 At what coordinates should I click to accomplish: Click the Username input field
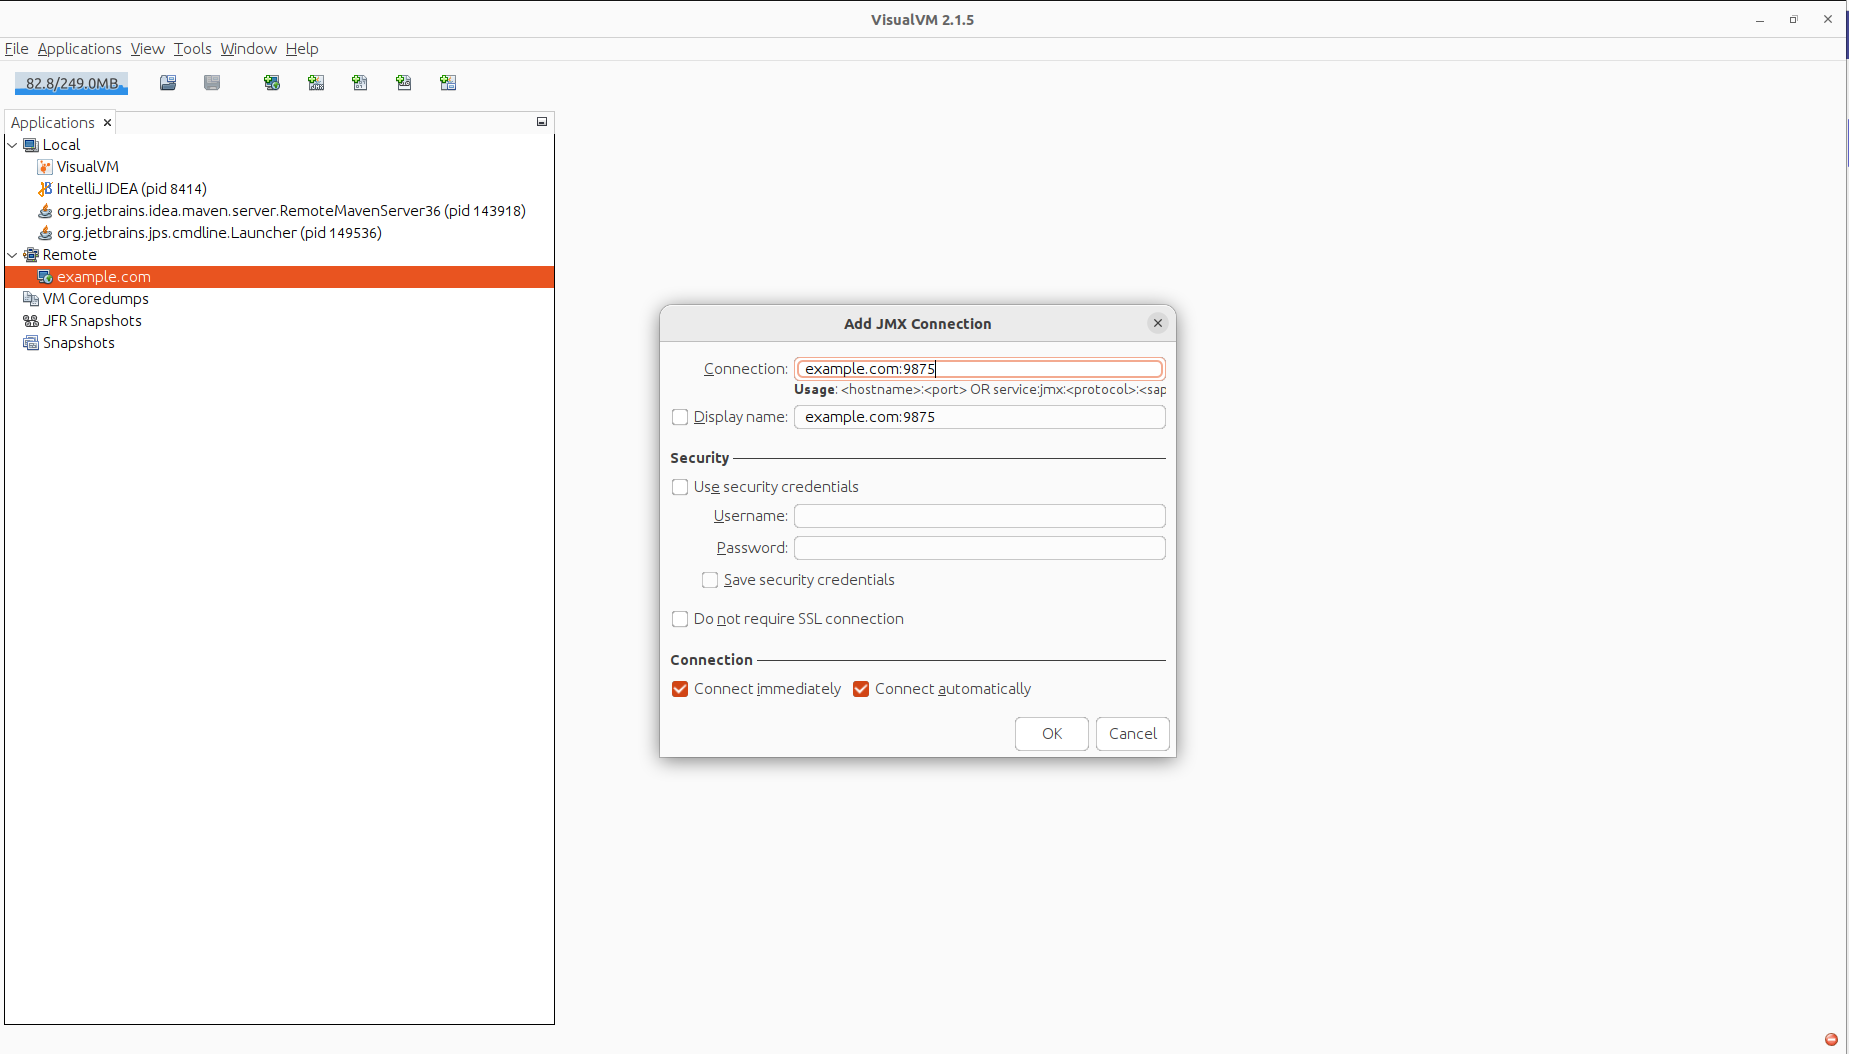click(980, 516)
